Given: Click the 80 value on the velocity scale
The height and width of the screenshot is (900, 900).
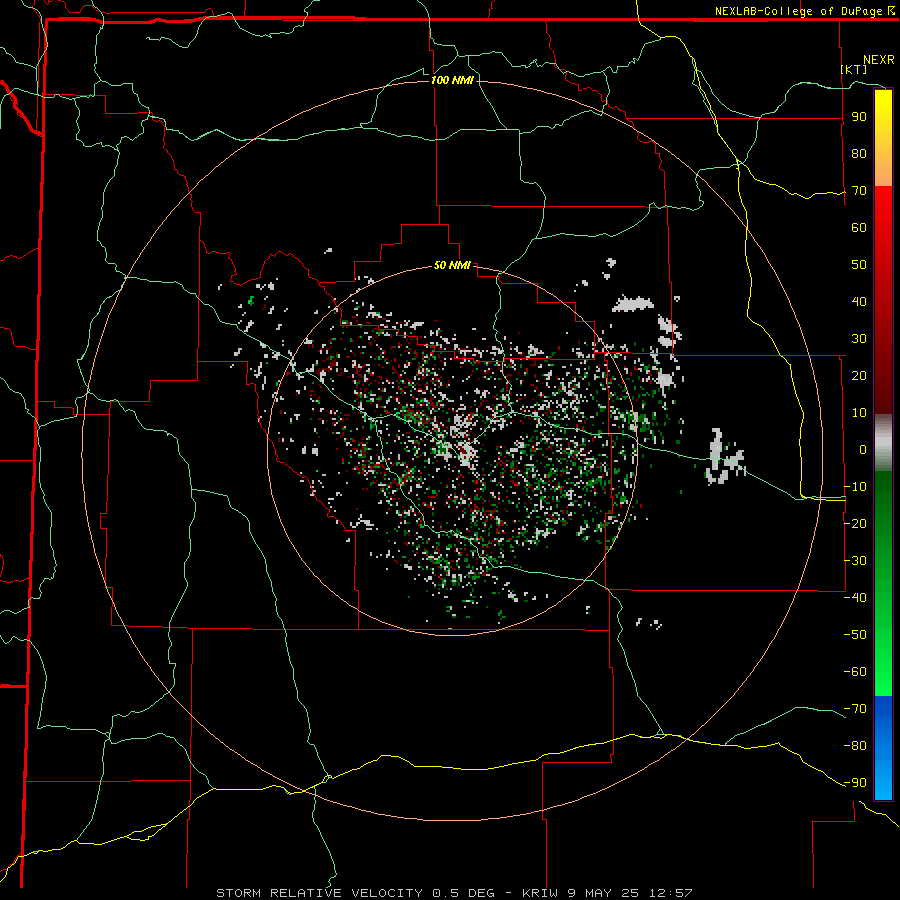Looking at the screenshot, I should (x=859, y=154).
